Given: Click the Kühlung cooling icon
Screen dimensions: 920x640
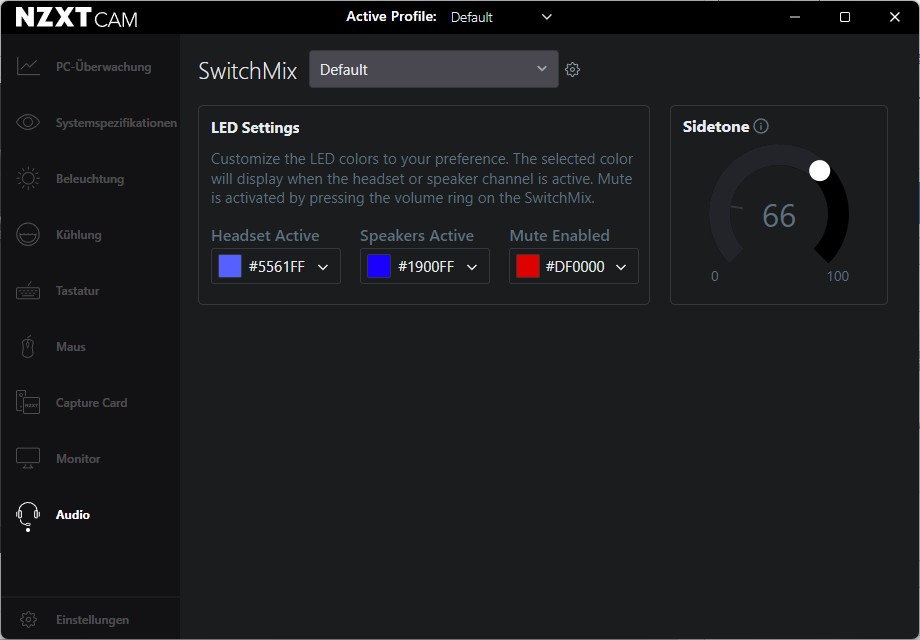Looking at the screenshot, I should (x=28, y=235).
